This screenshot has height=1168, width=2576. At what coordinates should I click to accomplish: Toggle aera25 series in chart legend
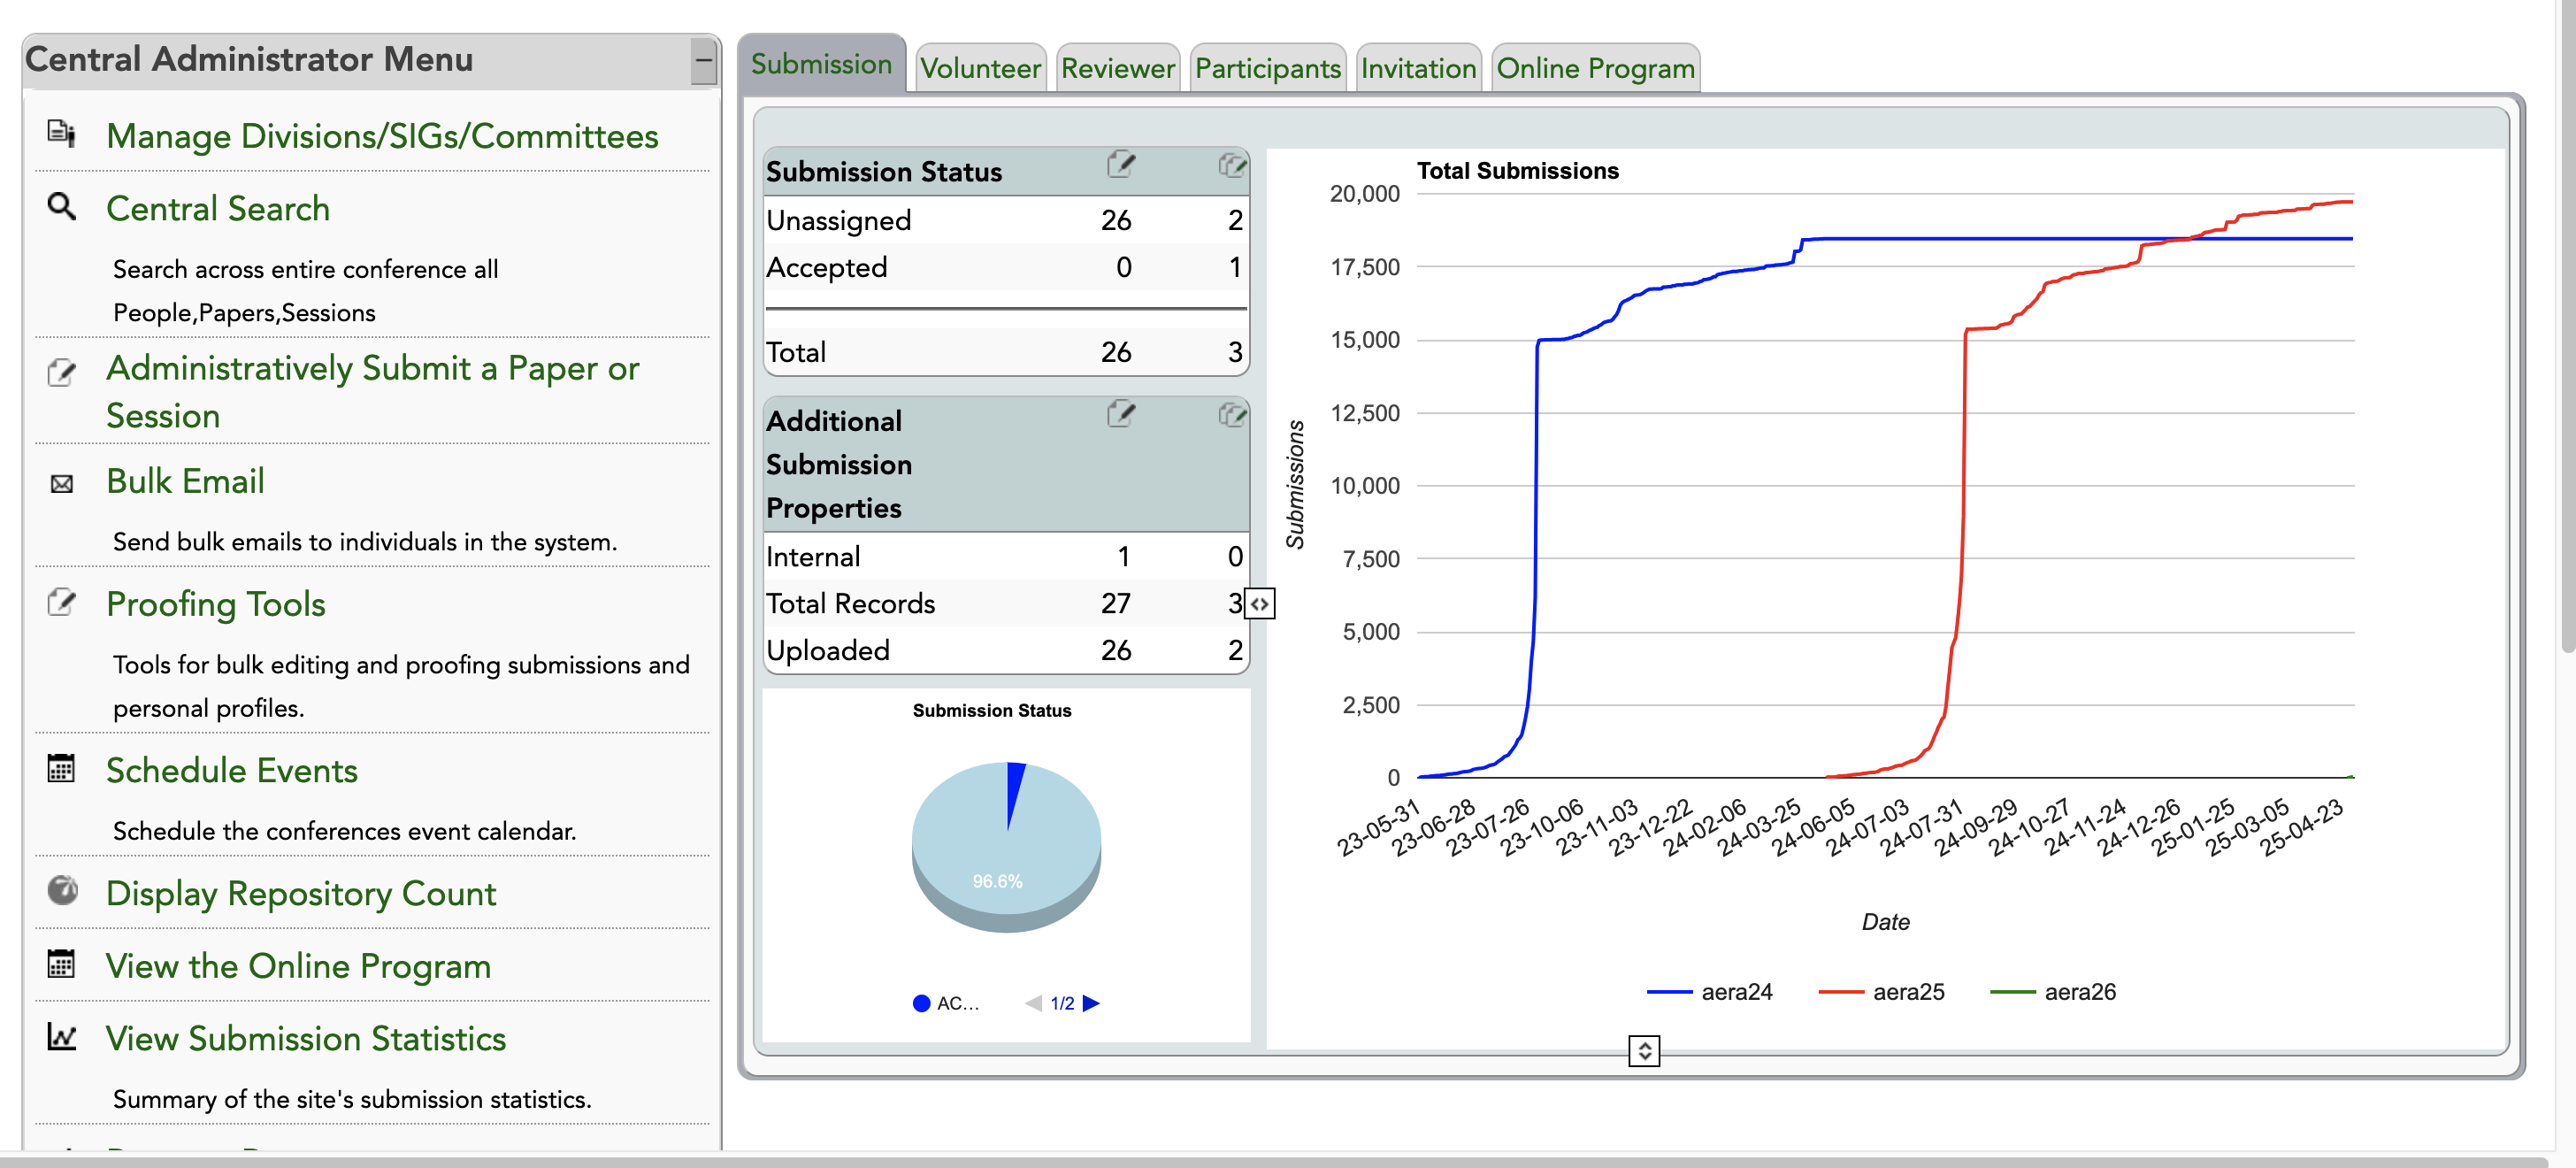(x=1907, y=991)
